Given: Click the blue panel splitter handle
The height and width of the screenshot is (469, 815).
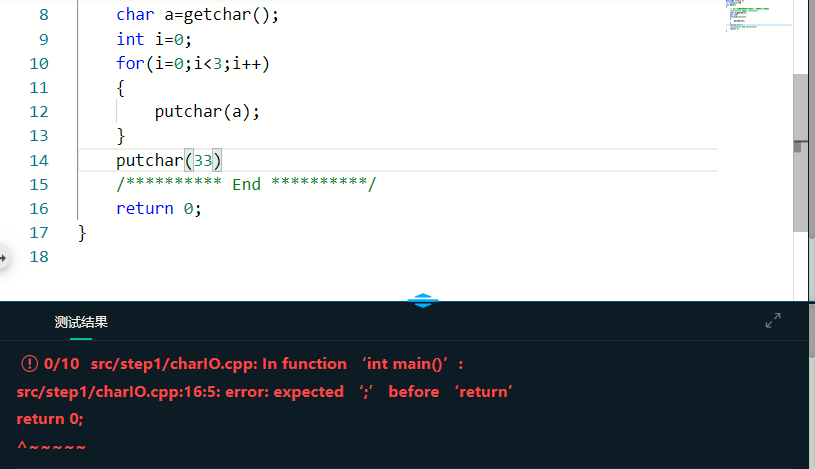Looking at the screenshot, I should (423, 301).
